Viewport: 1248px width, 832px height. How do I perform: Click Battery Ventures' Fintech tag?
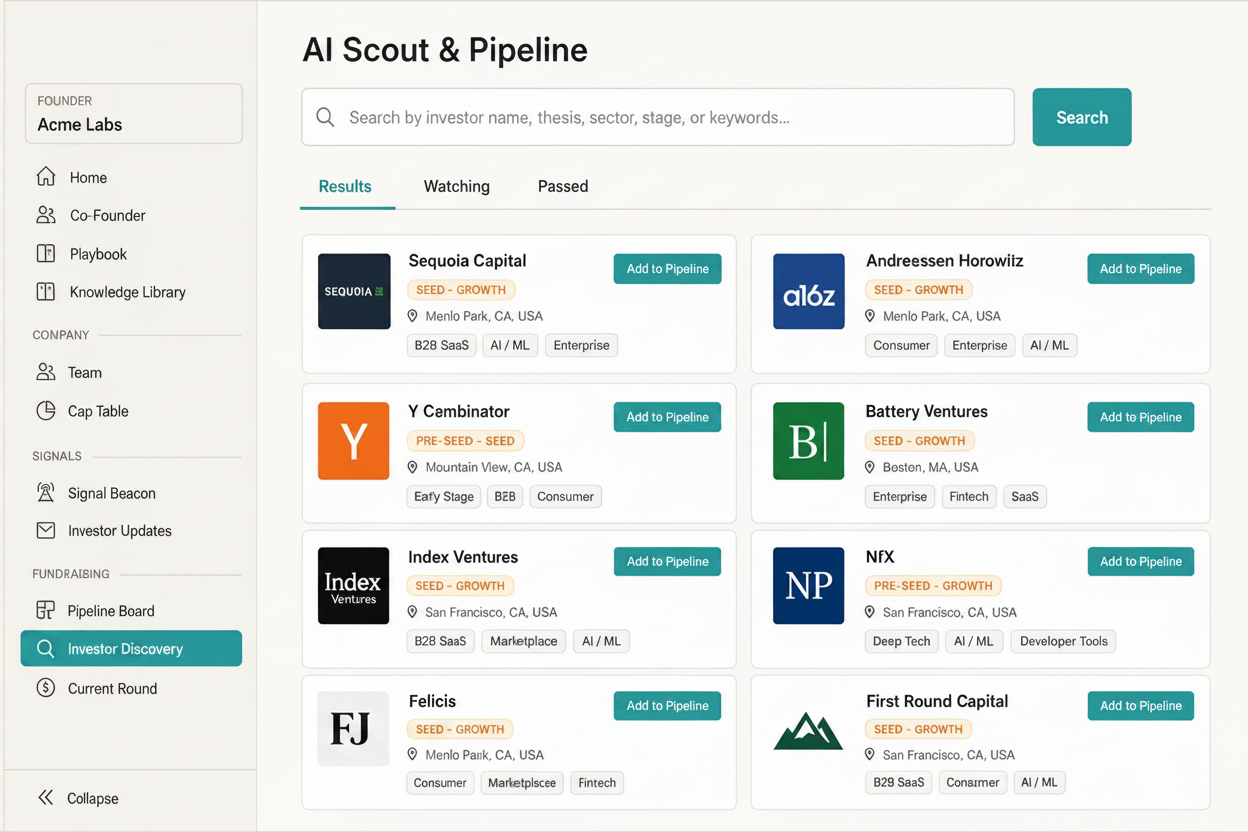pos(969,496)
